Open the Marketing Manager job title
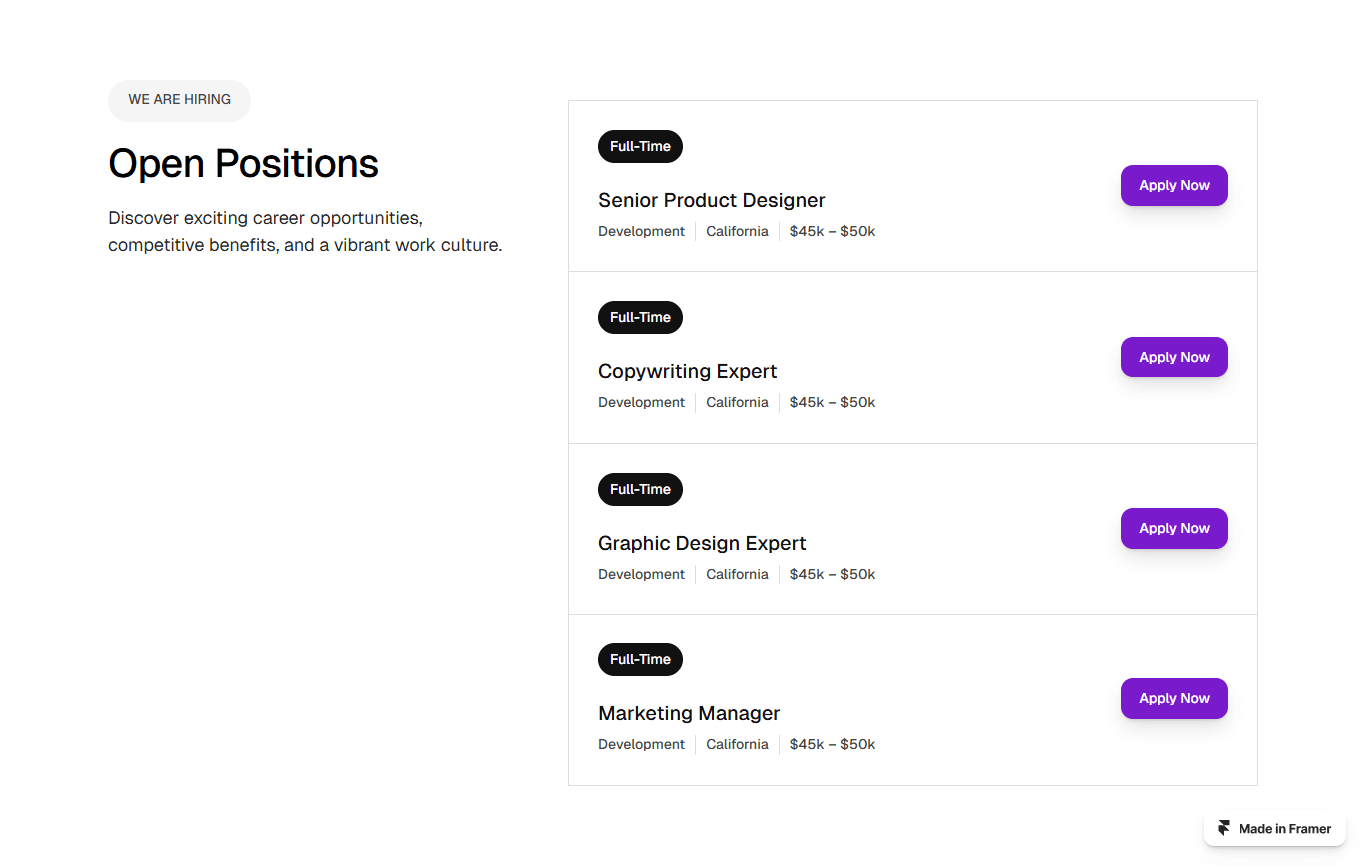This screenshot has height=867, width=1366. [x=689, y=713]
